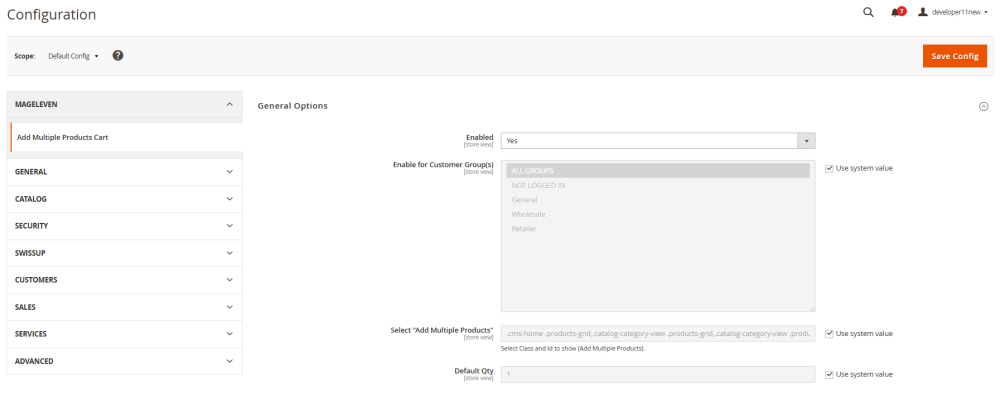Expand the SALES configuration section
This screenshot has width=1000, height=394.
pos(125,307)
